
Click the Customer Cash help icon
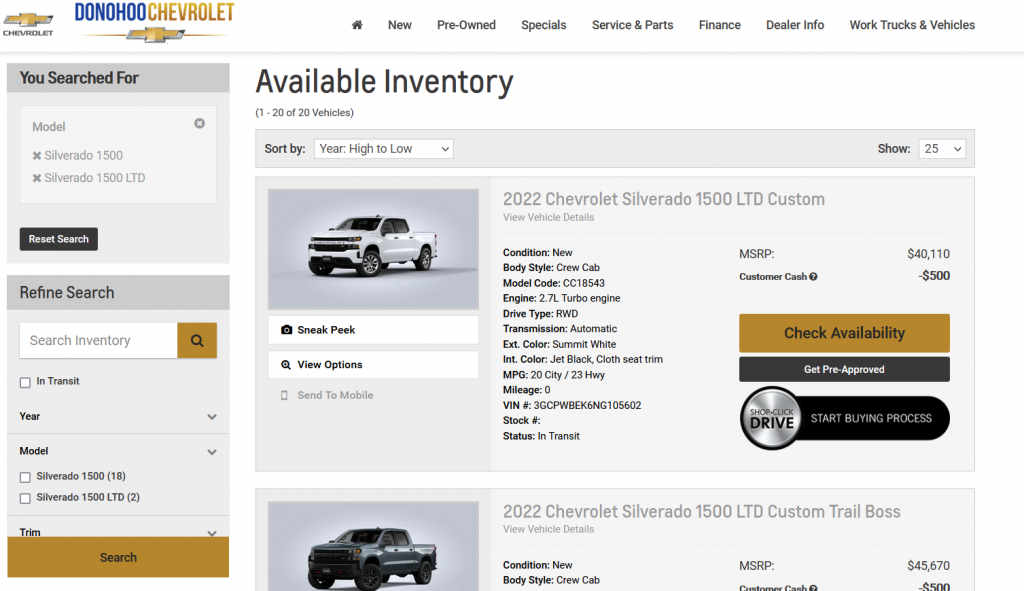(813, 277)
